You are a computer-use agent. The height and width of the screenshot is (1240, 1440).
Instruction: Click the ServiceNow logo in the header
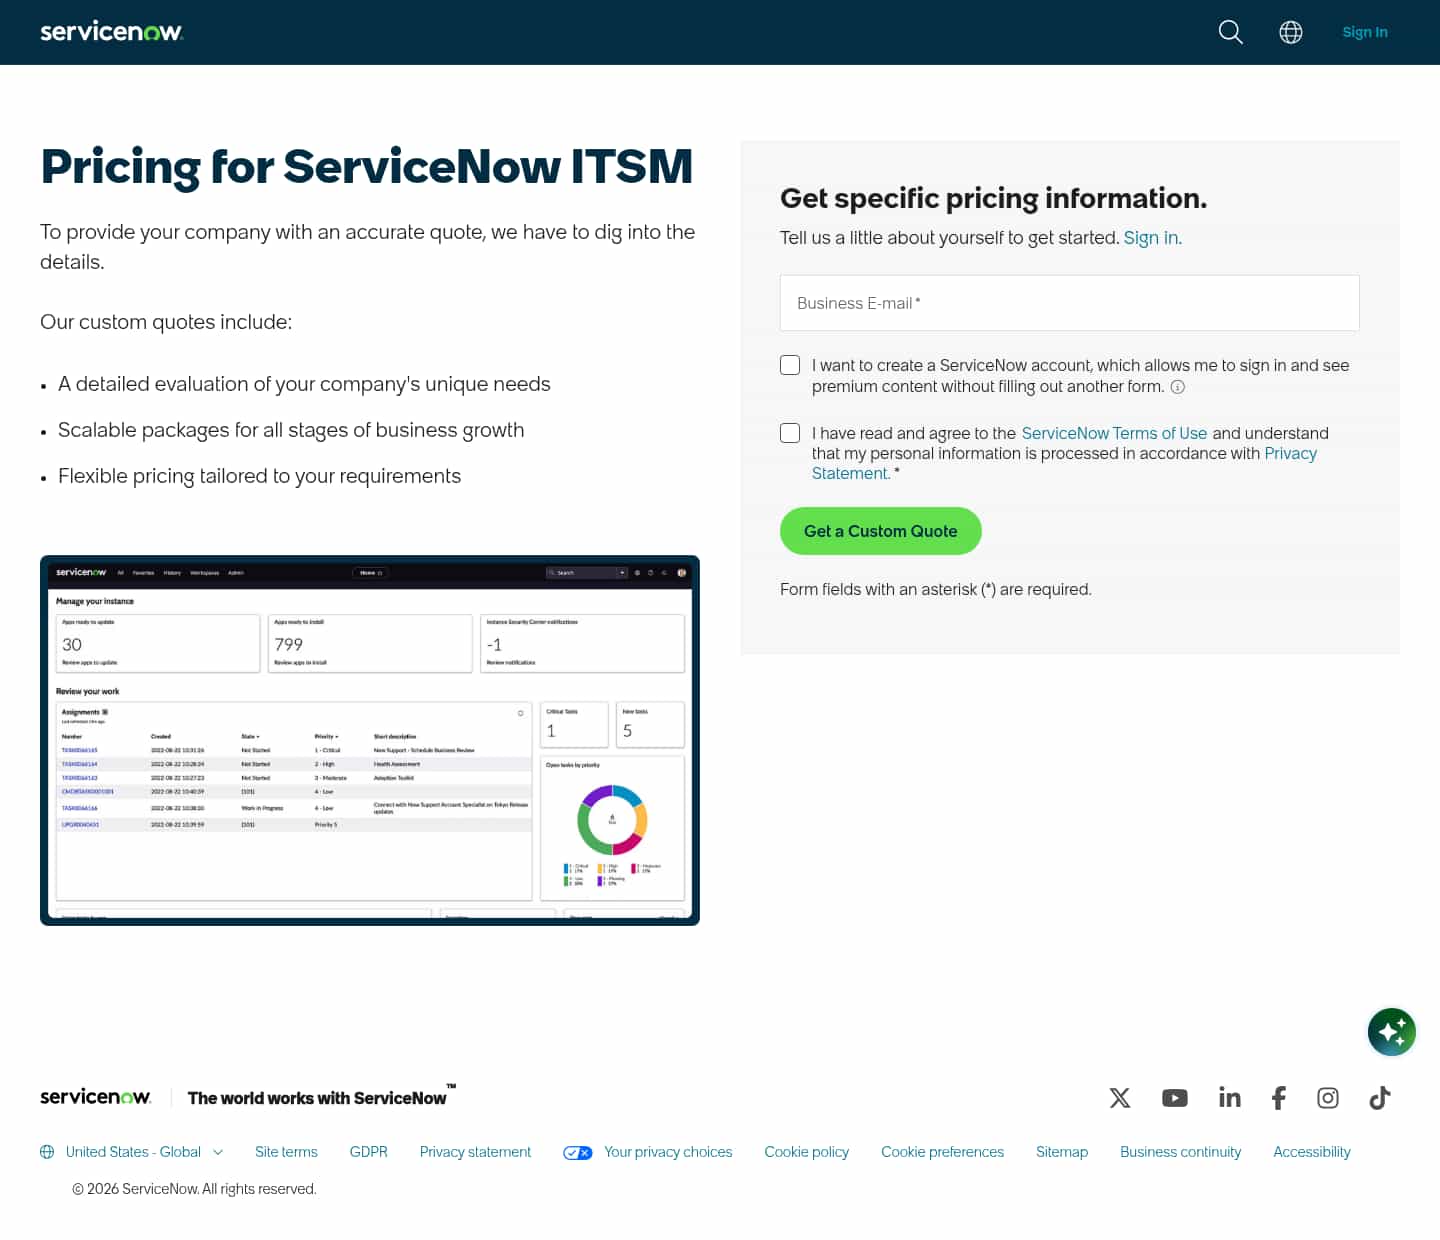click(x=111, y=32)
